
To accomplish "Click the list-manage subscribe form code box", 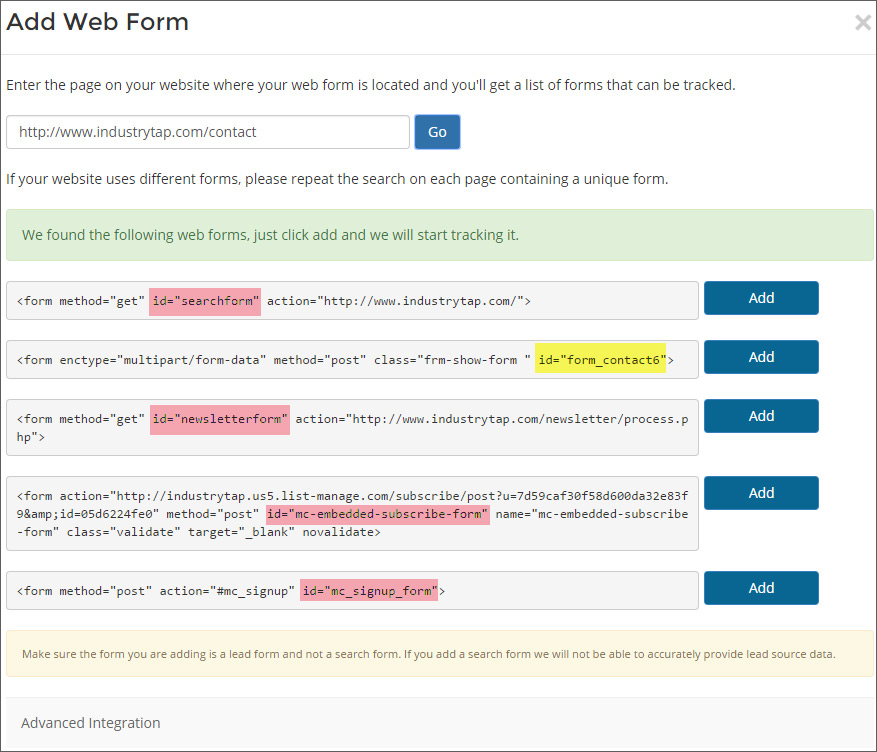I will pyautogui.click(x=352, y=513).
